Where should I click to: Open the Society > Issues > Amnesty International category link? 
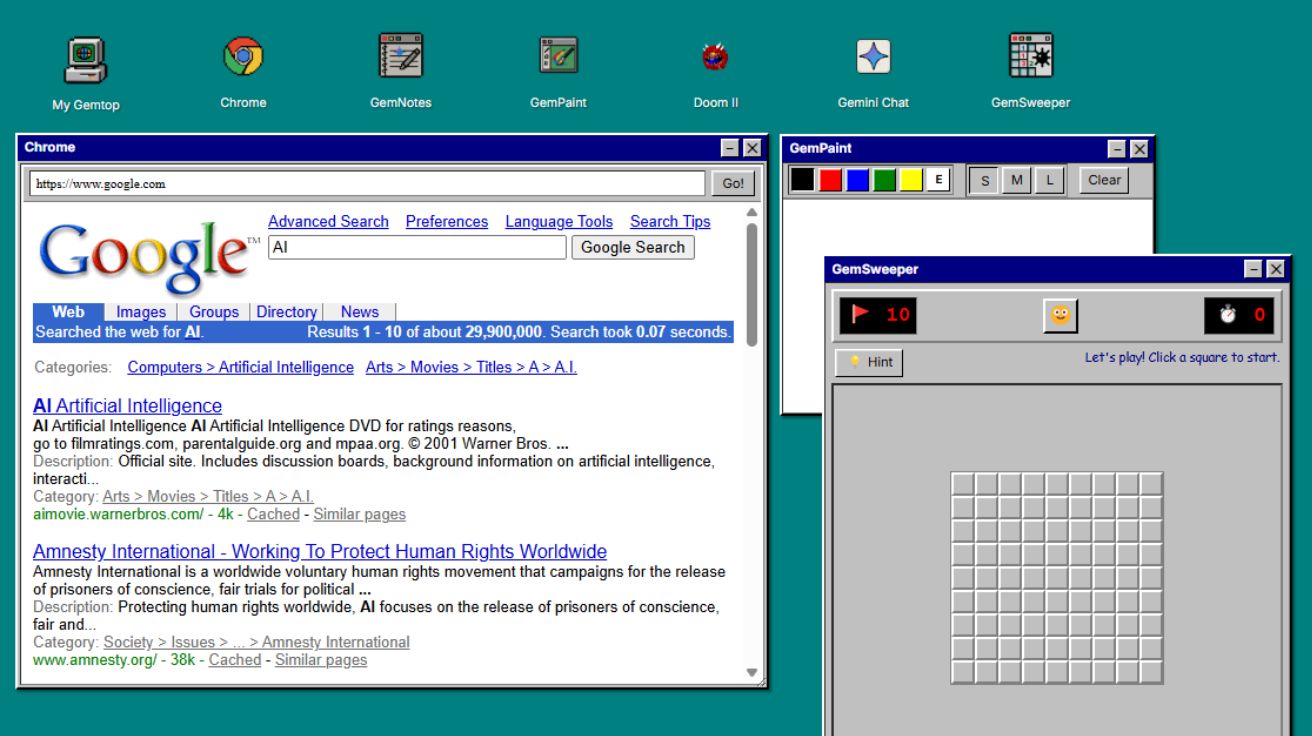click(256, 642)
